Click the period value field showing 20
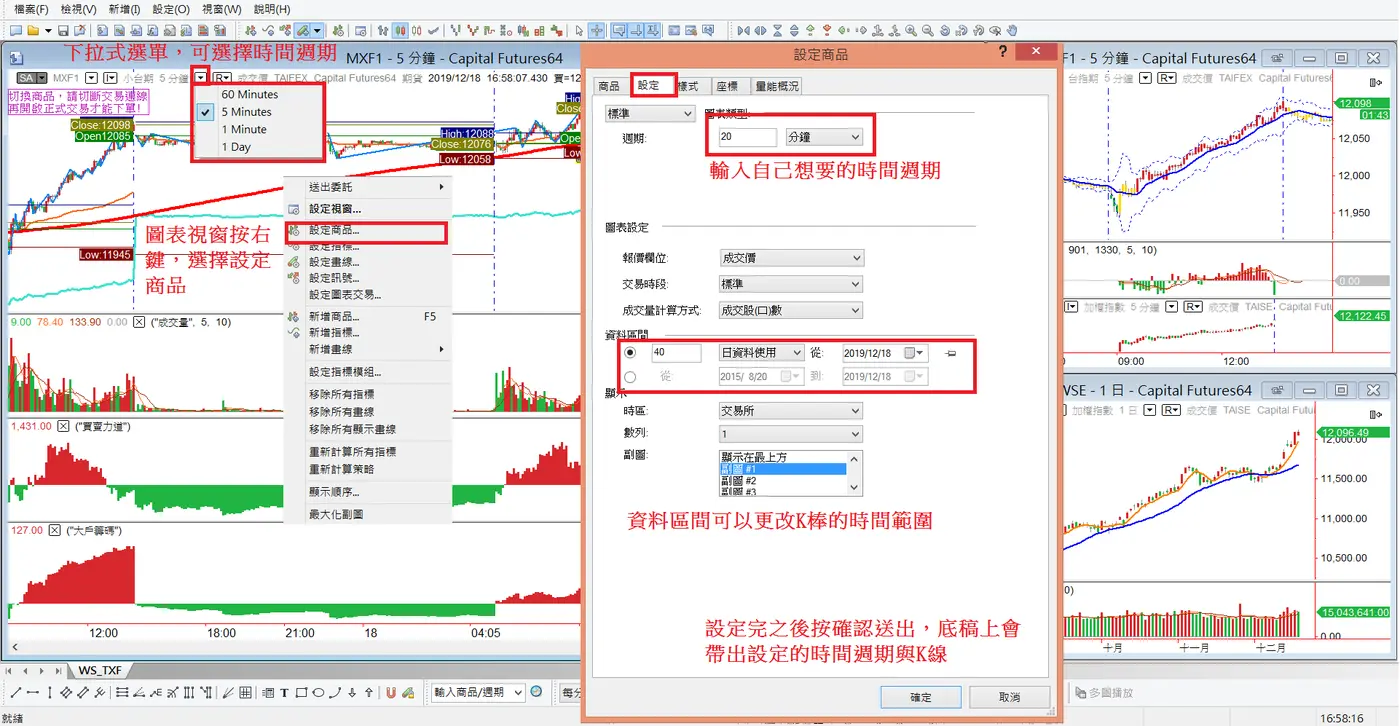1400x726 pixels. [x=747, y=137]
